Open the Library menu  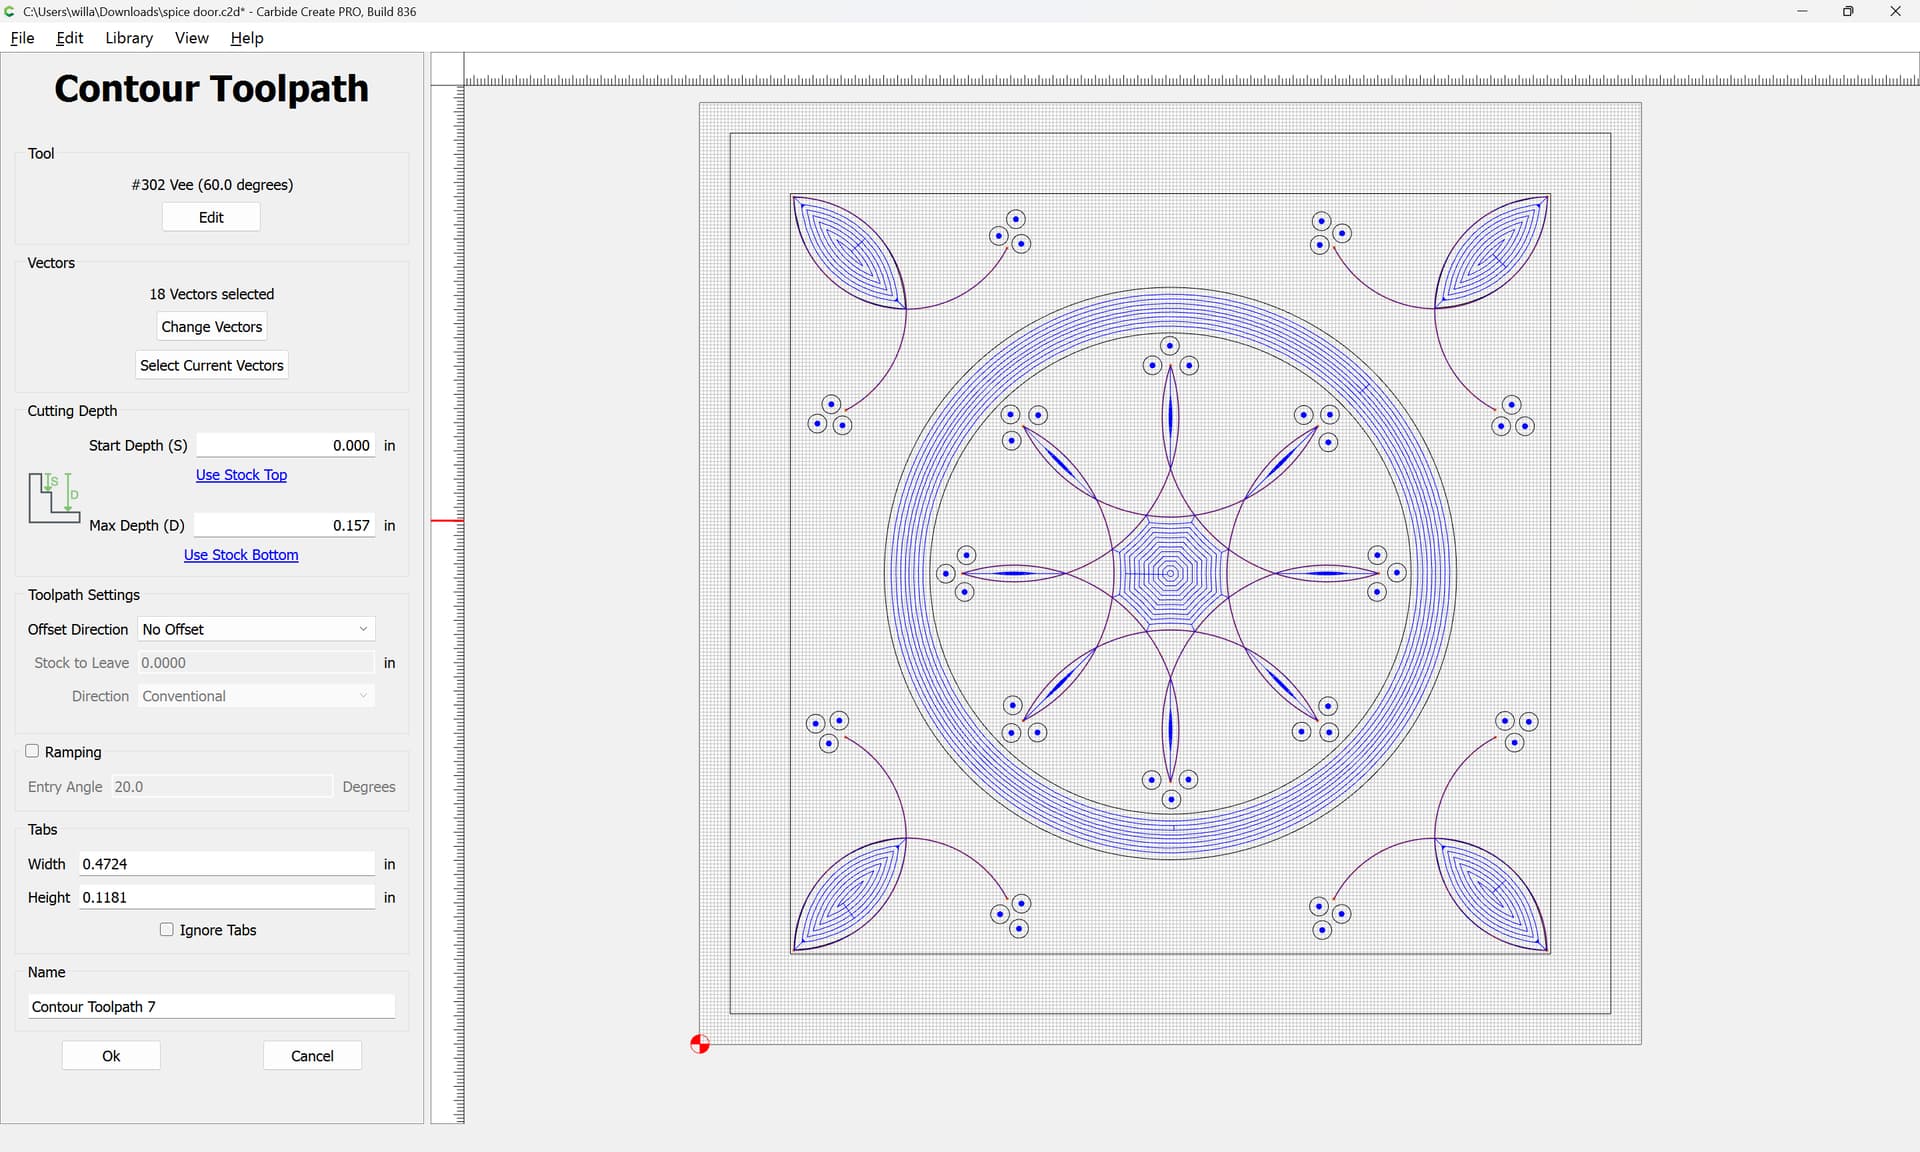pyautogui.click(x=129, y=38)
